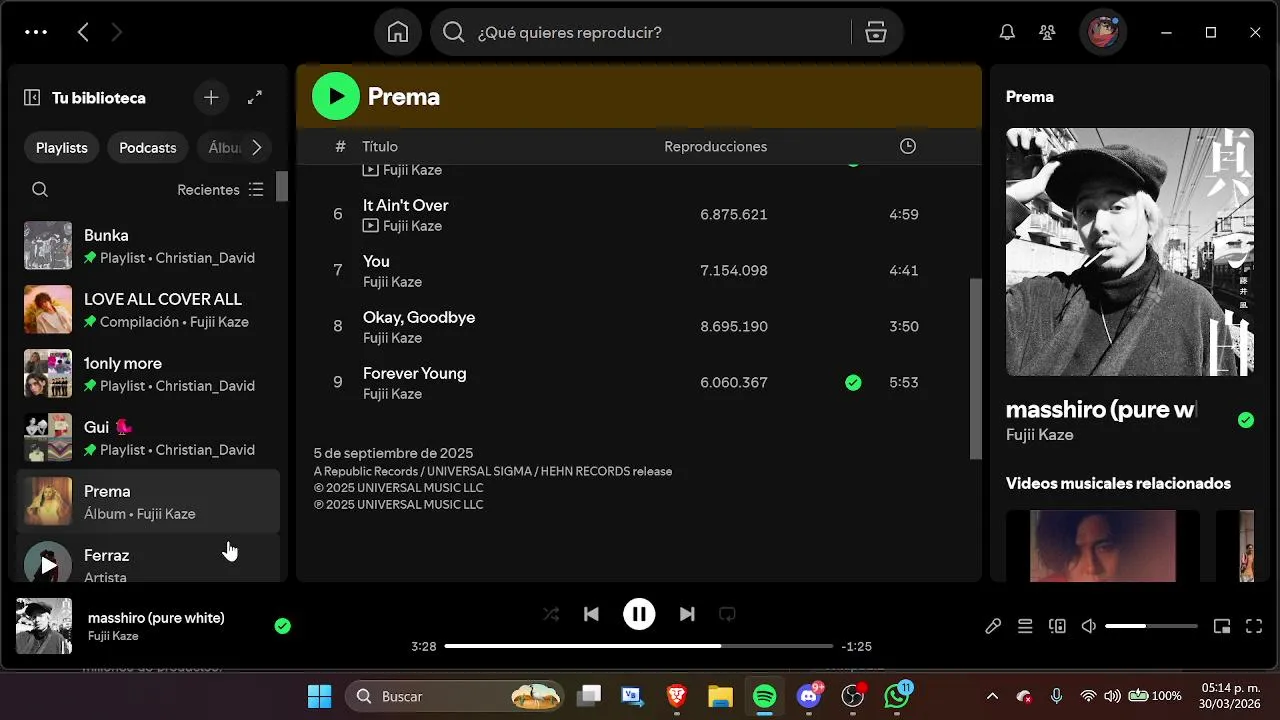Open Windows Start menu
Viewport: 1280px width, 720px height.
pos(320,696)
